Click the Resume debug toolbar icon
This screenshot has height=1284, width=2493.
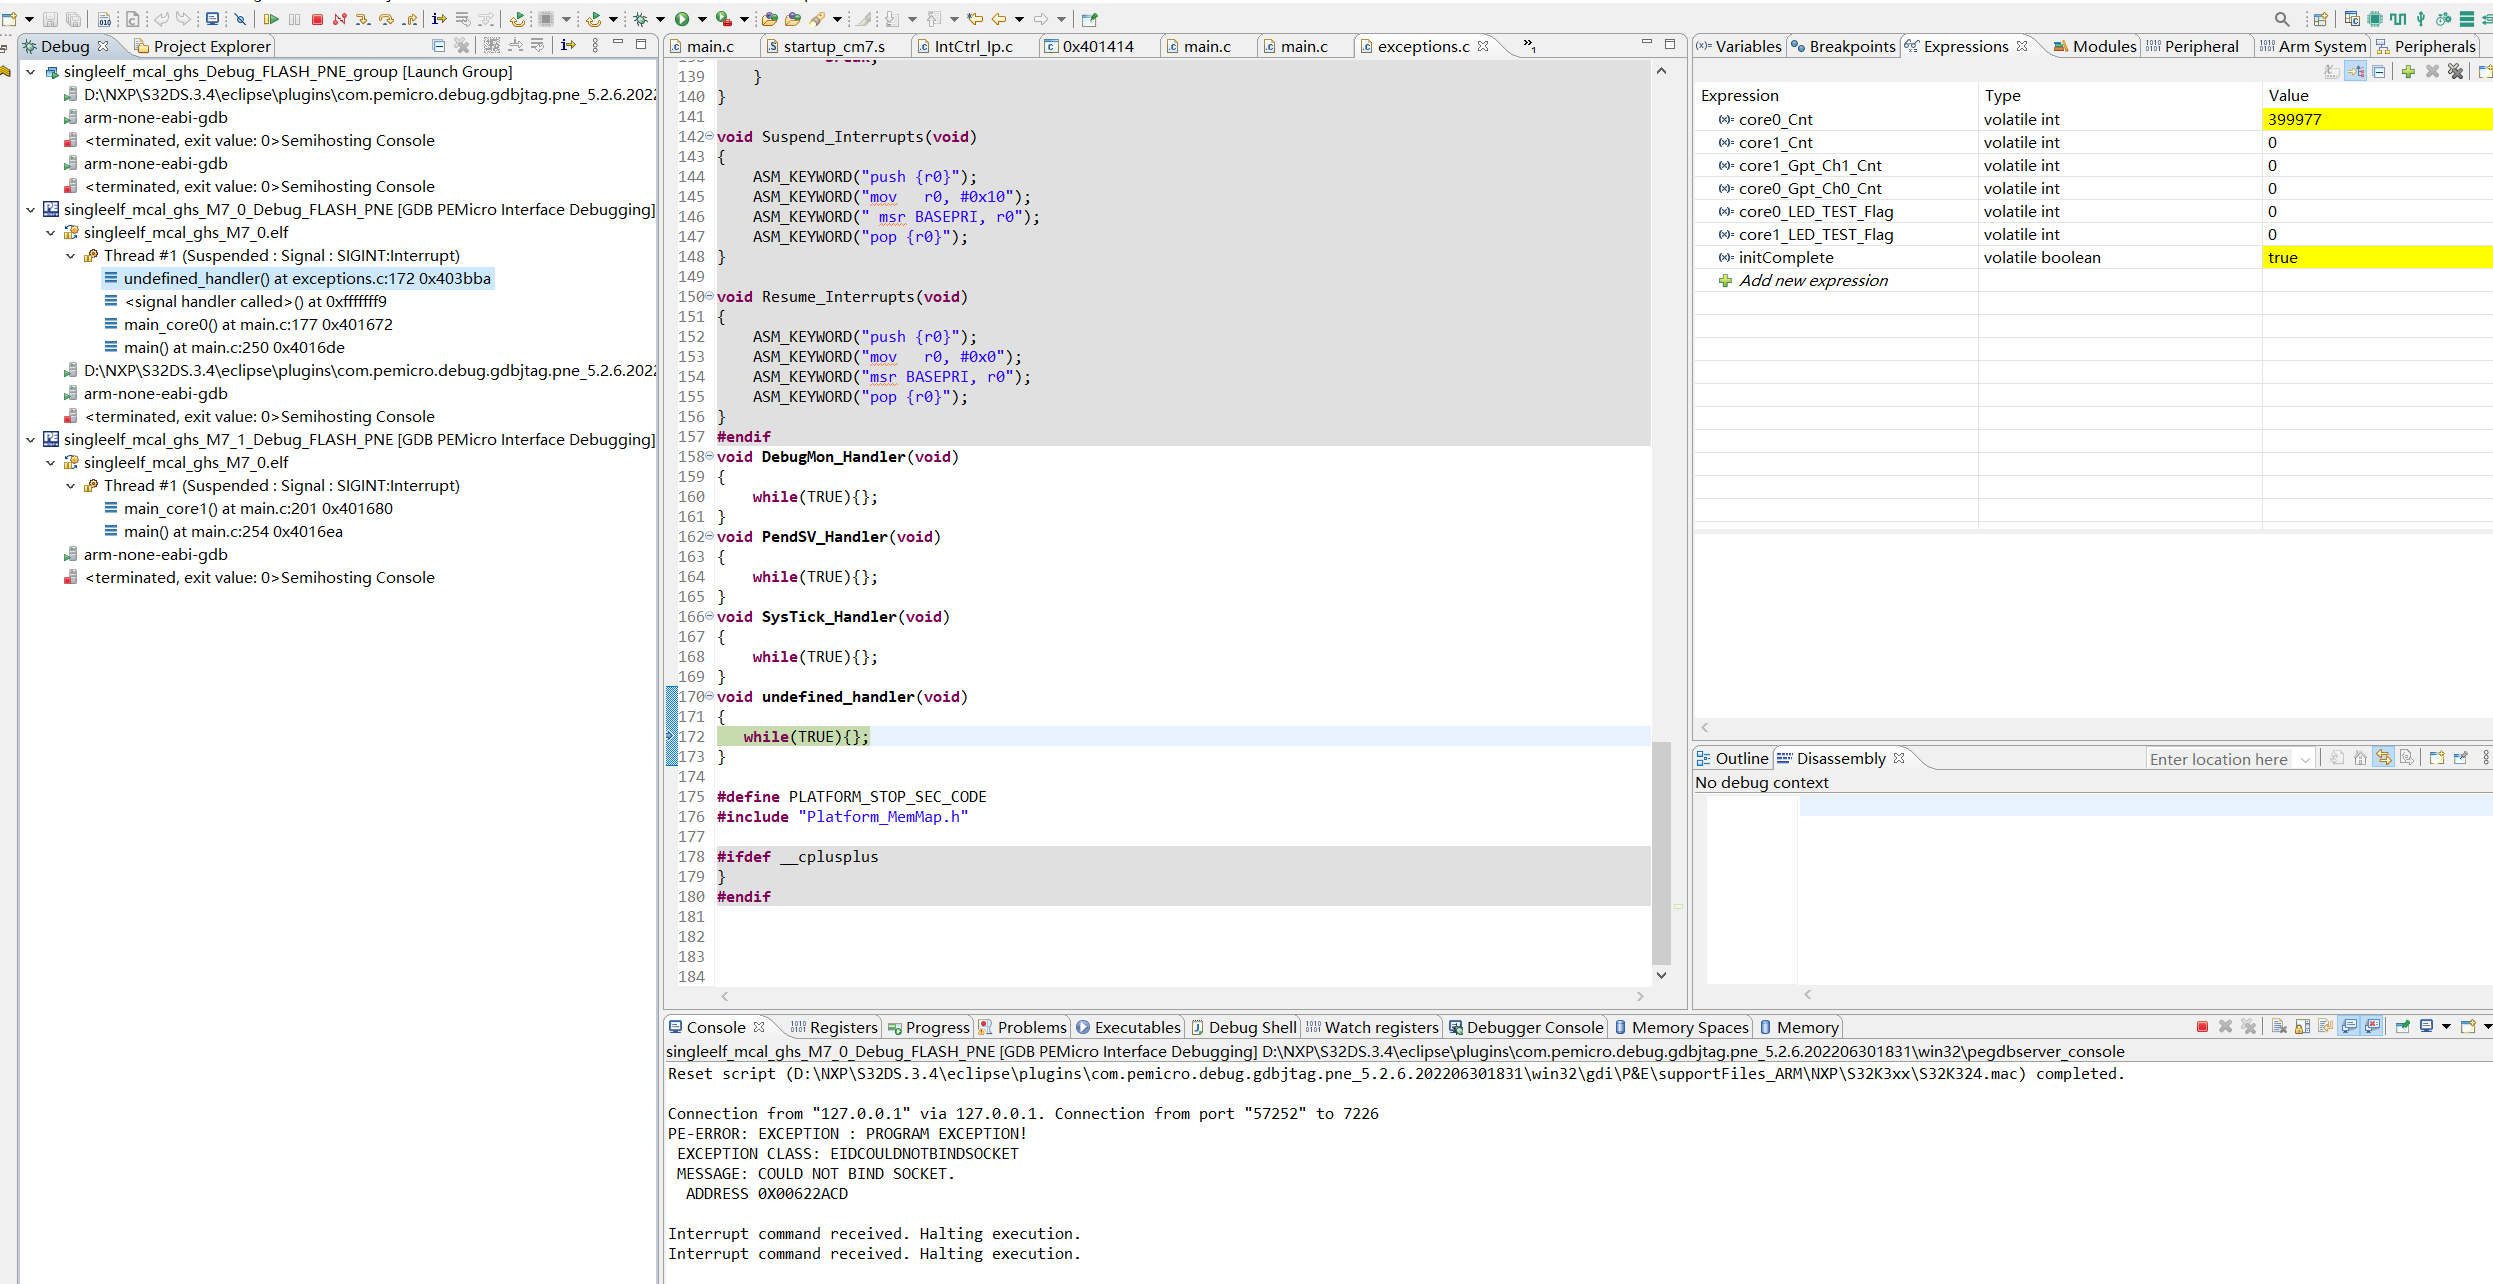click(x=271, y=19)
